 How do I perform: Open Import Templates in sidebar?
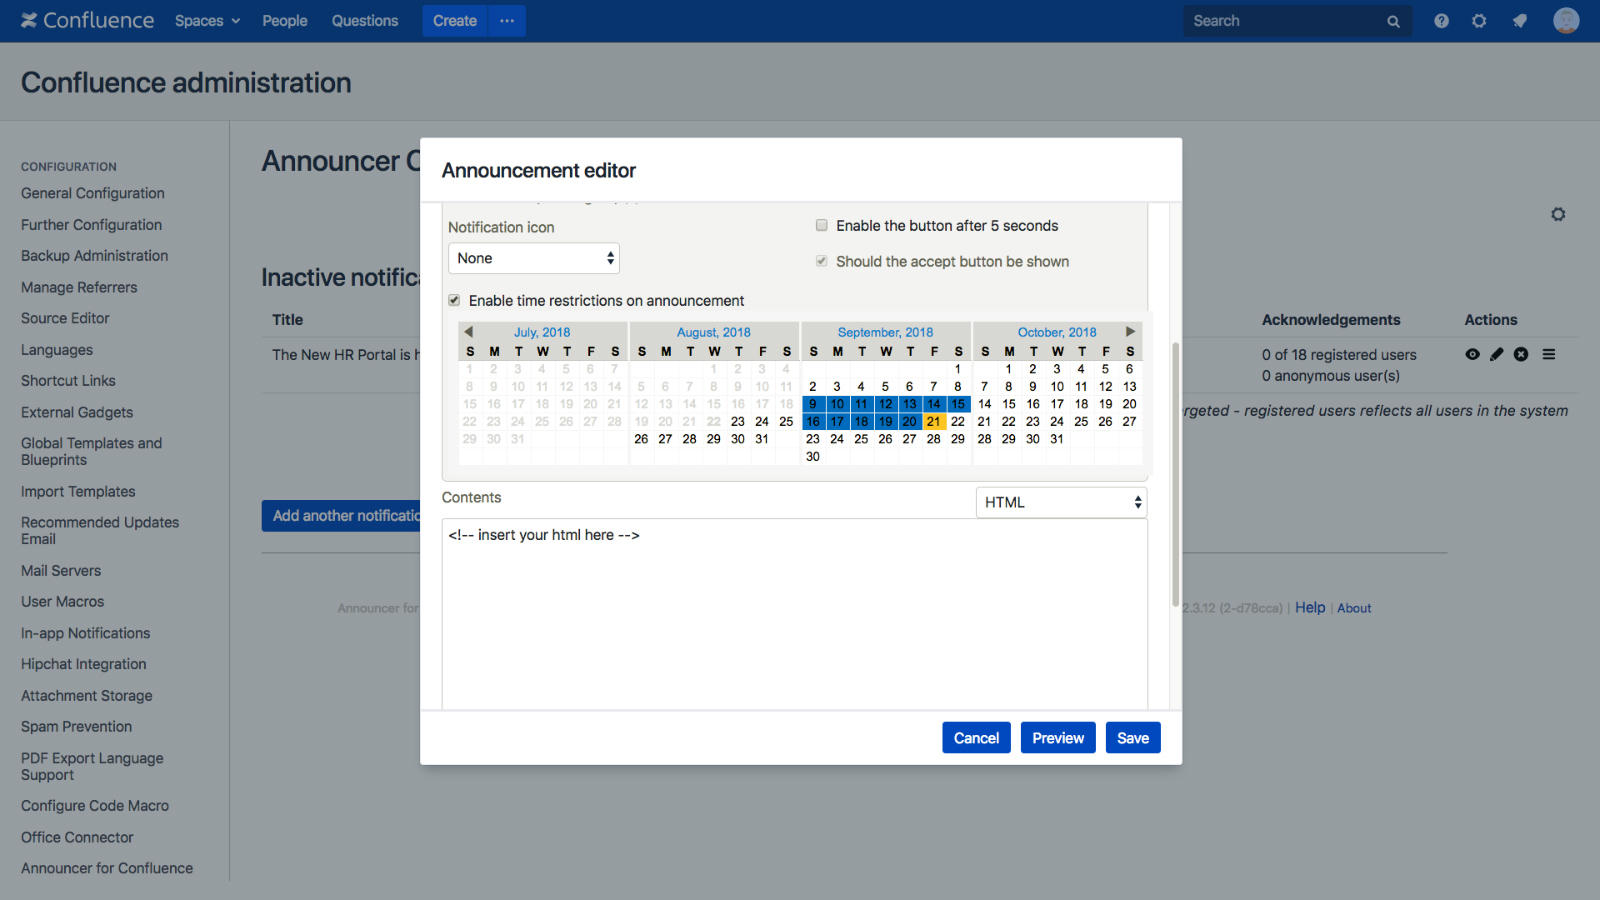pyautogui.click(x=78, y=491)
